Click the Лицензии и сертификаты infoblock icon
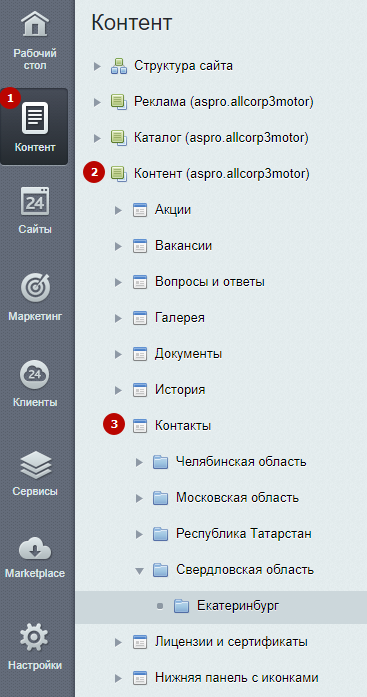Screen dimensions: 367x697 pyautogui.click(x=140, y=642)
